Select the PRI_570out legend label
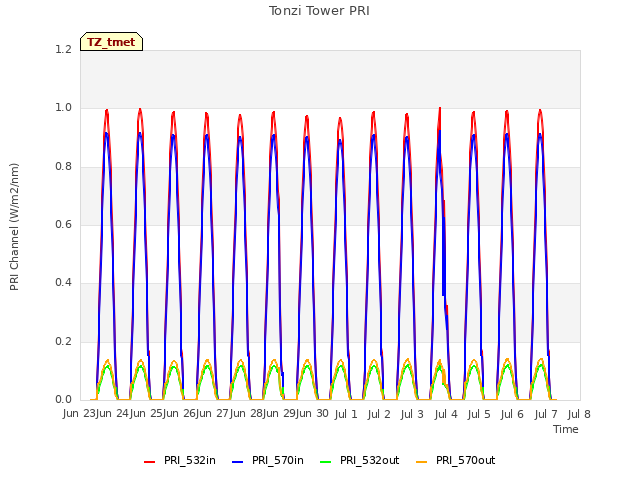Image resolution: width=640 pixels, height=480 pixels. tap(466, 460)
